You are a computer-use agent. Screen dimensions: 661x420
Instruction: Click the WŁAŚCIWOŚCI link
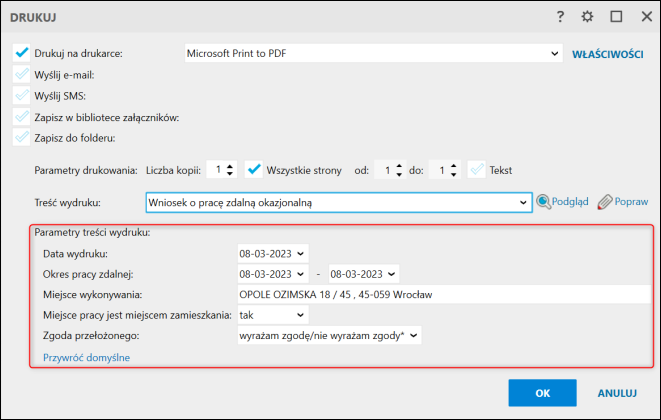click(607, 53)
